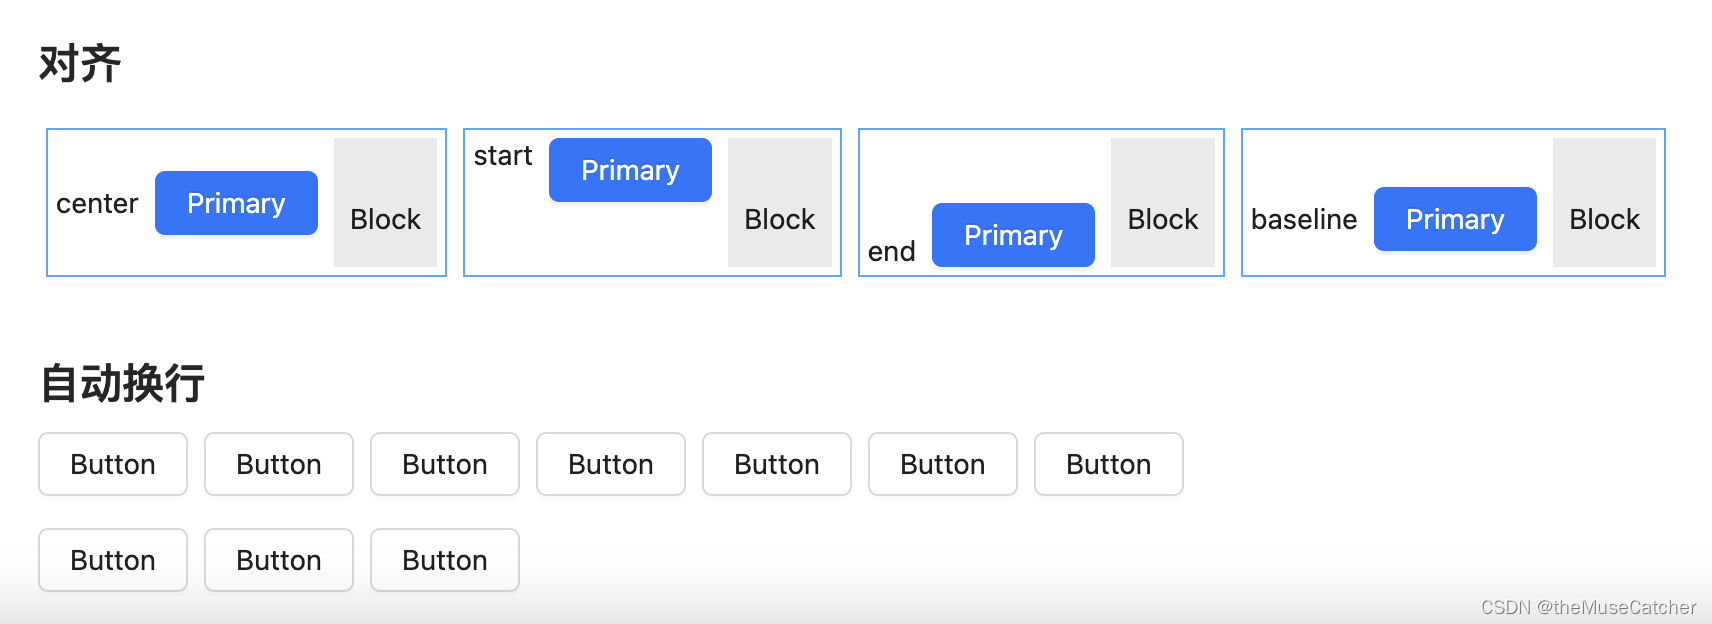Click the last Button in the second row
Viewport: 1712px width, 624px height.
coord(445,560)
